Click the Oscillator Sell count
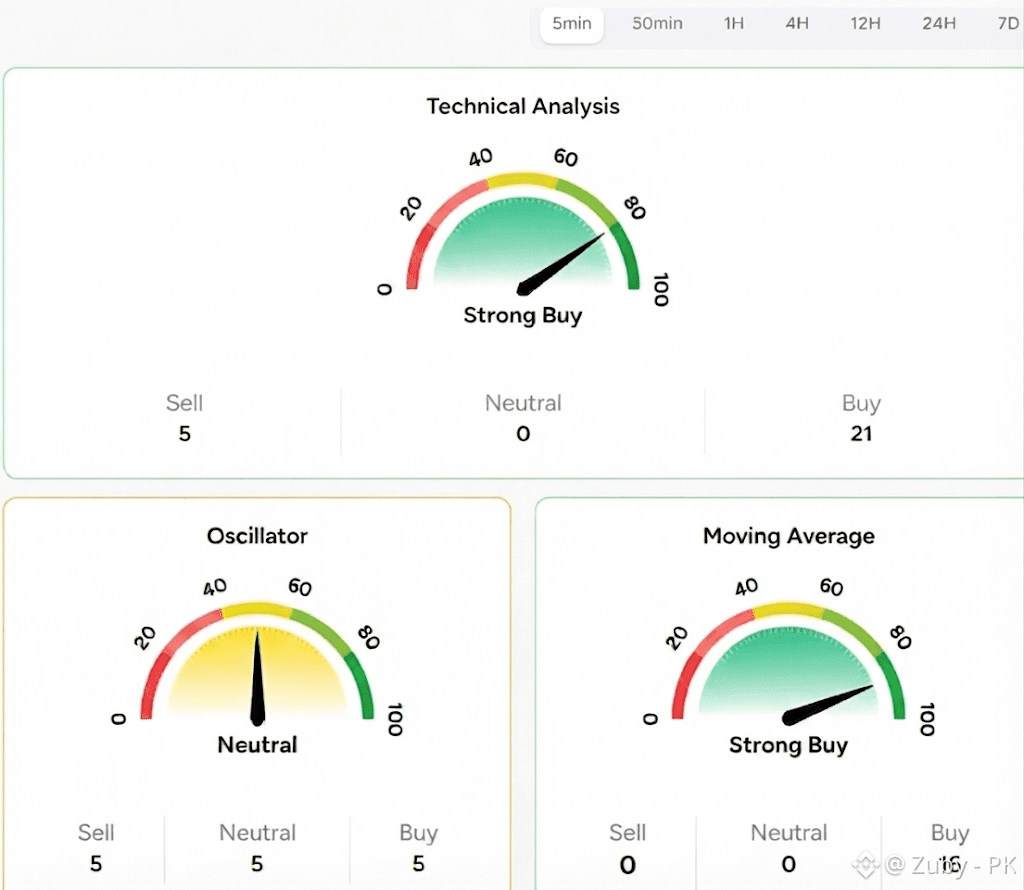The image size is (1024, 890). [x=96, y=864]
